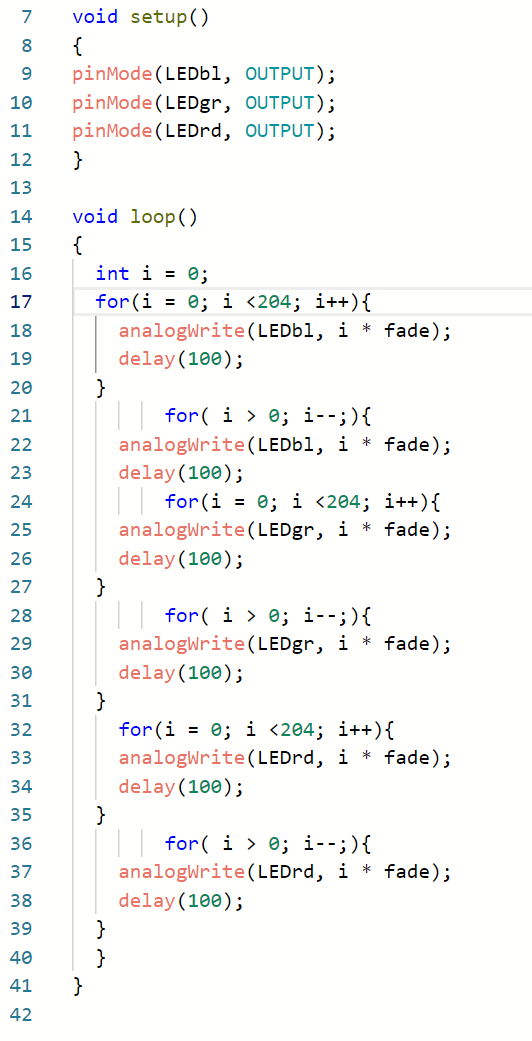The width and height of the screenshot is (532, 1041).
Task: Click line number 36 in gutter
Action: tap(21, 844)
